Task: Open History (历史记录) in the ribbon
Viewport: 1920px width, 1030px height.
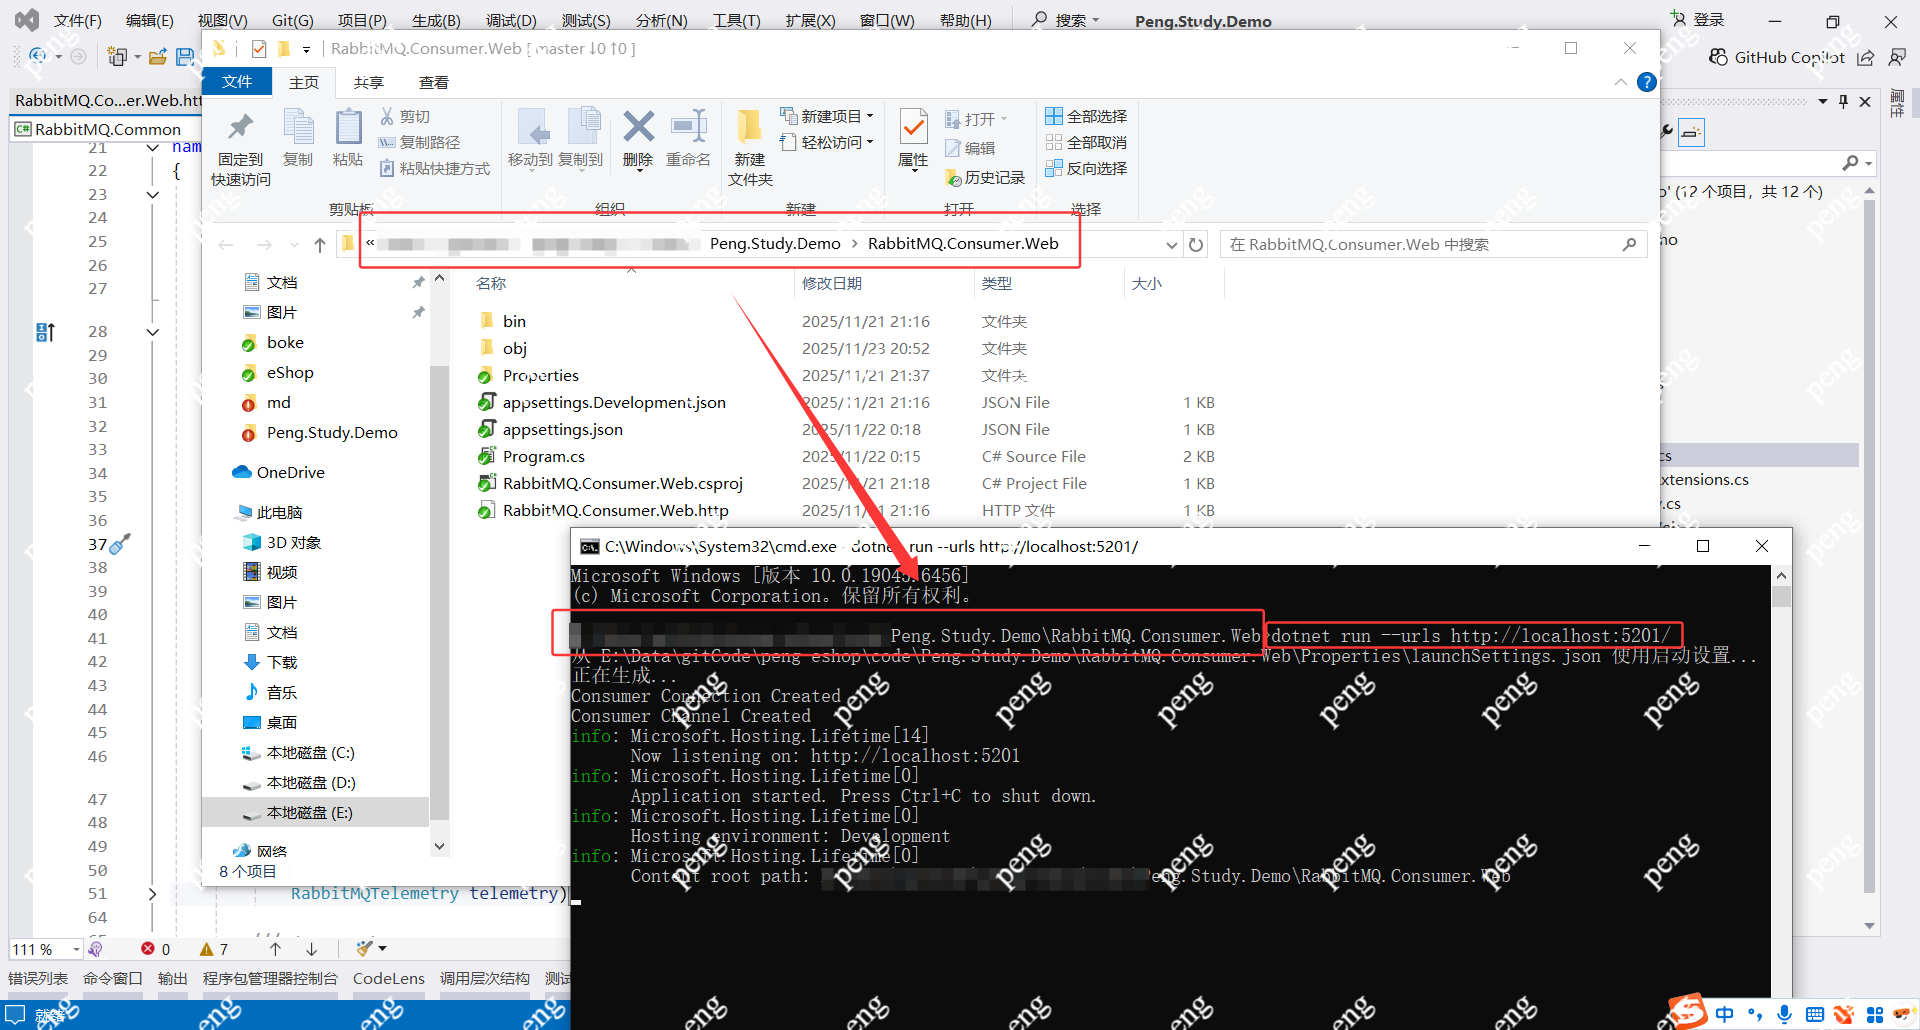Action: pos(985,177)
